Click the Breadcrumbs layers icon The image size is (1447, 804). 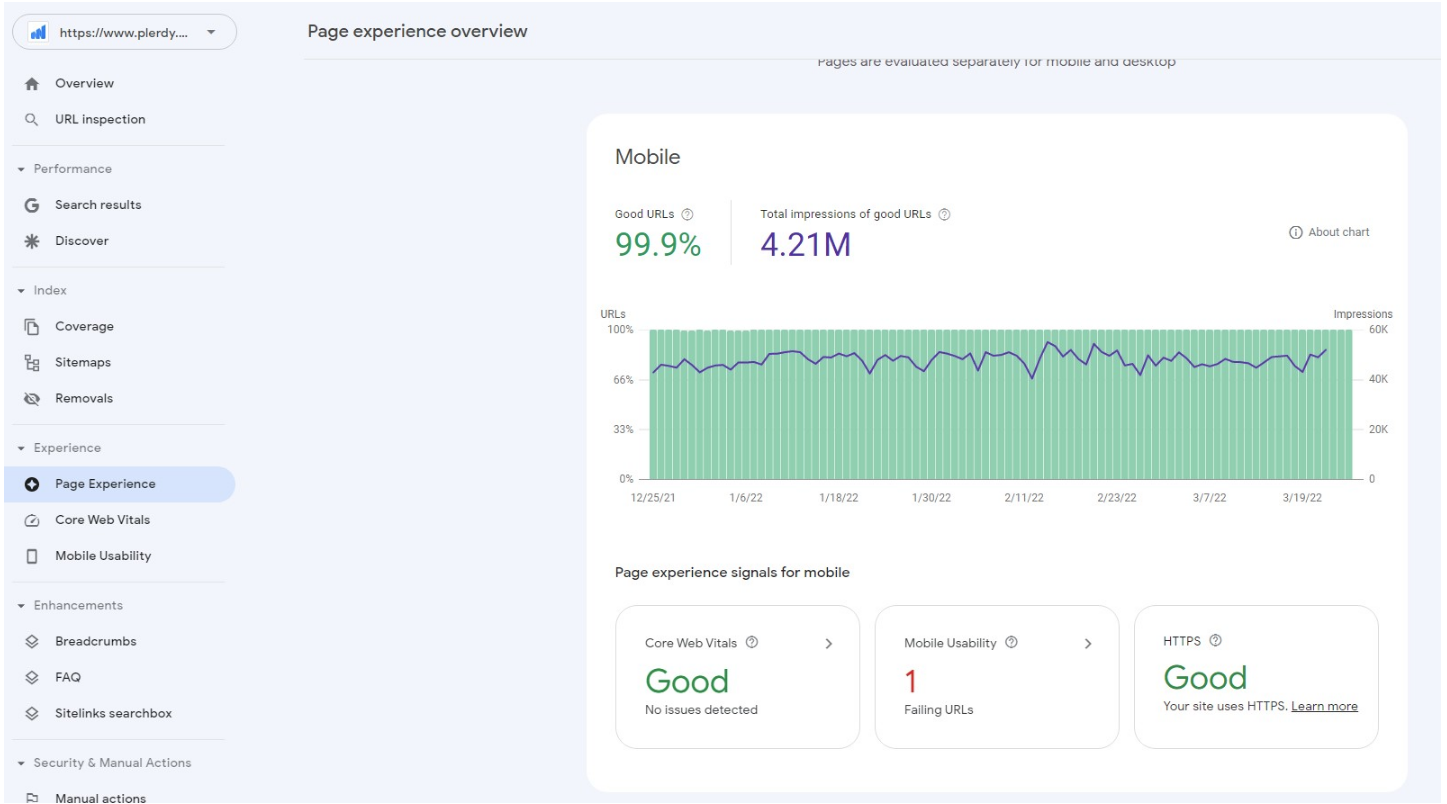pos(32,641)
